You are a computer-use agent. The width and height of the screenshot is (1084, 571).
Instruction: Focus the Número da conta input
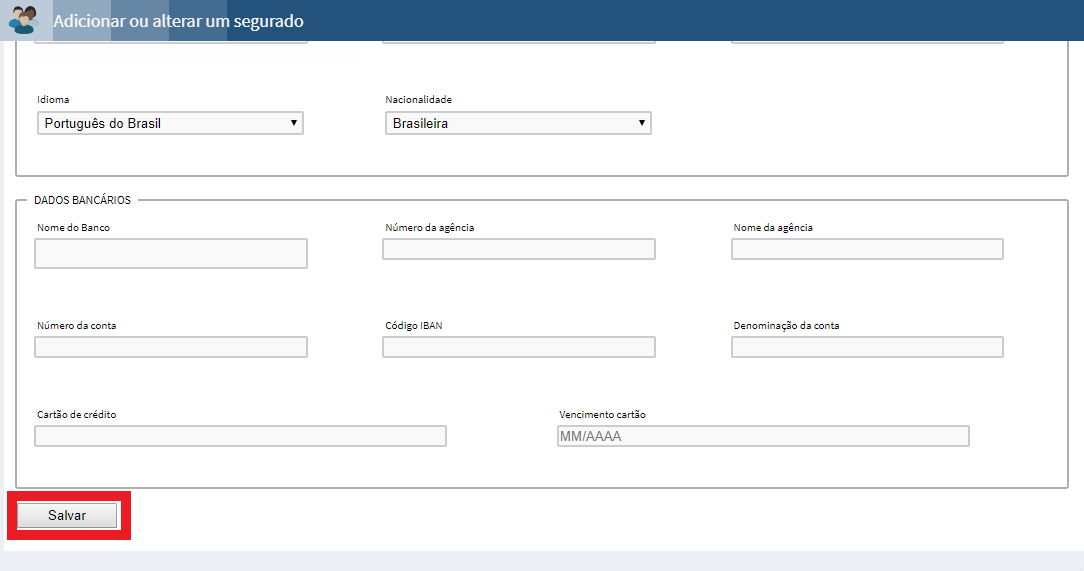(171, 347)
